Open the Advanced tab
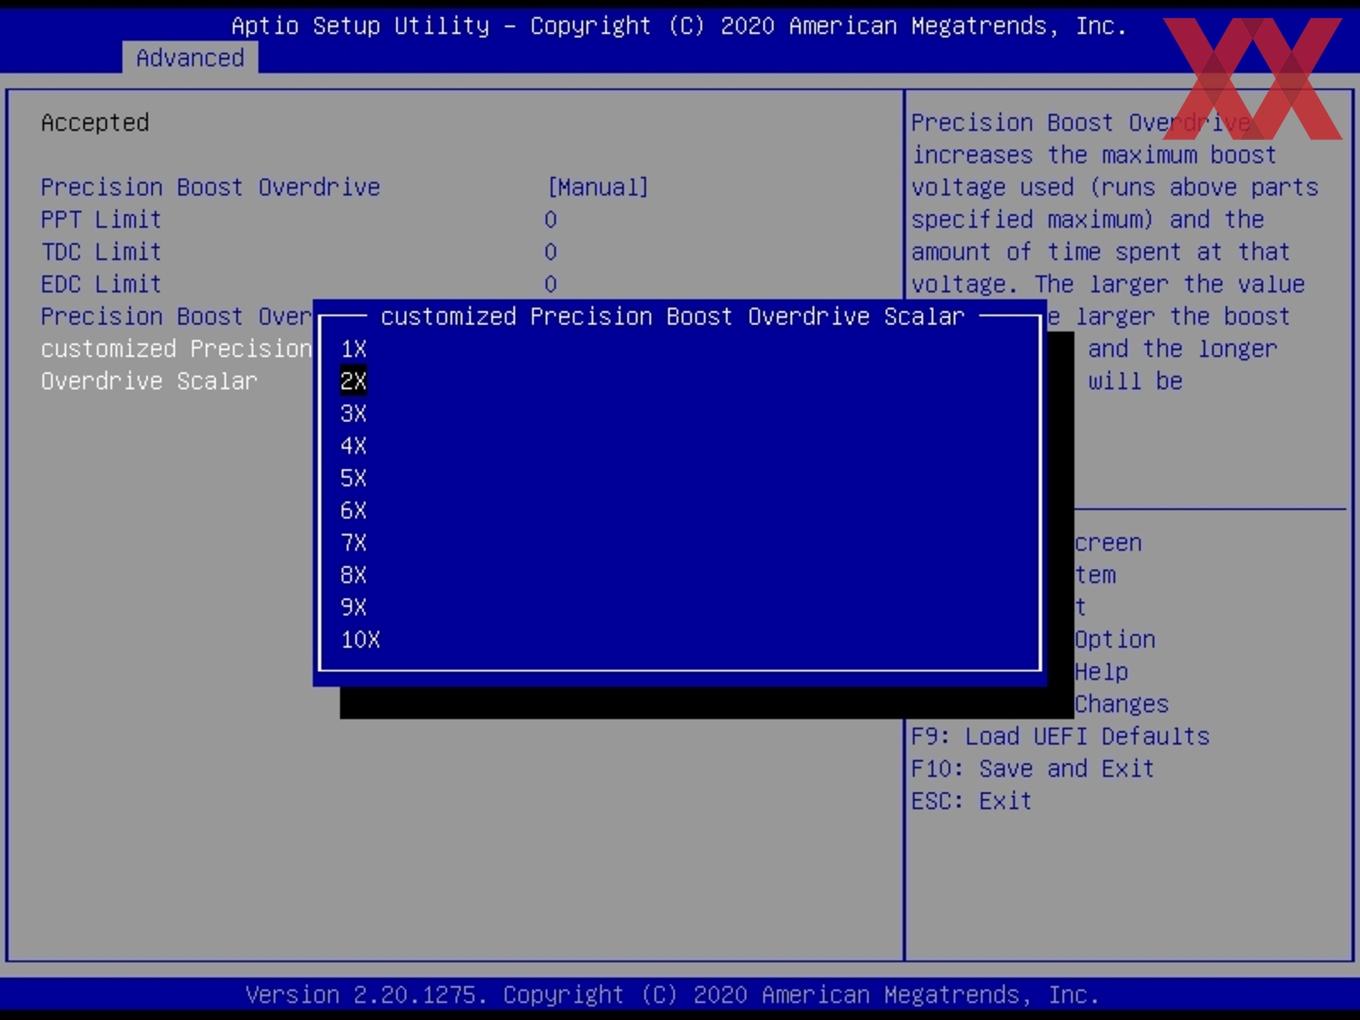The image size is (1360, 1020). 190,58
